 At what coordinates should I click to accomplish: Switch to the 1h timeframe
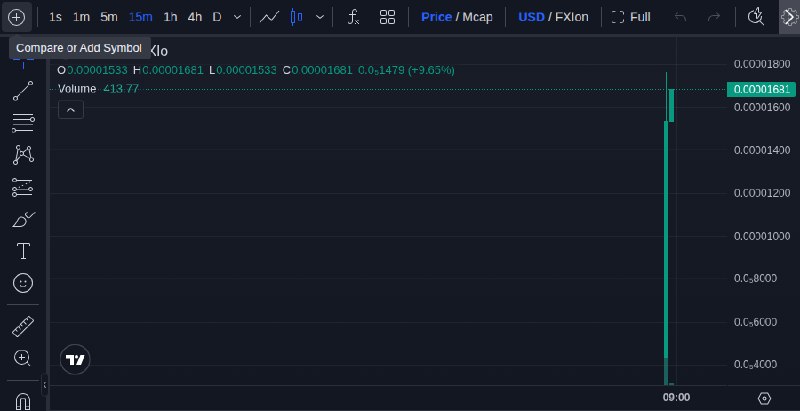click(x=170, y=17)
